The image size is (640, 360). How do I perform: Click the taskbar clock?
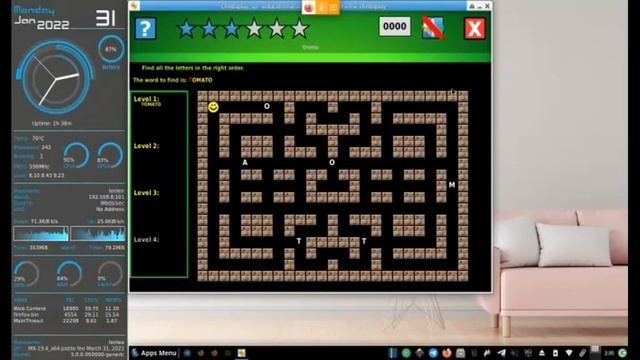pyautogui.click(x=609, y=353)
